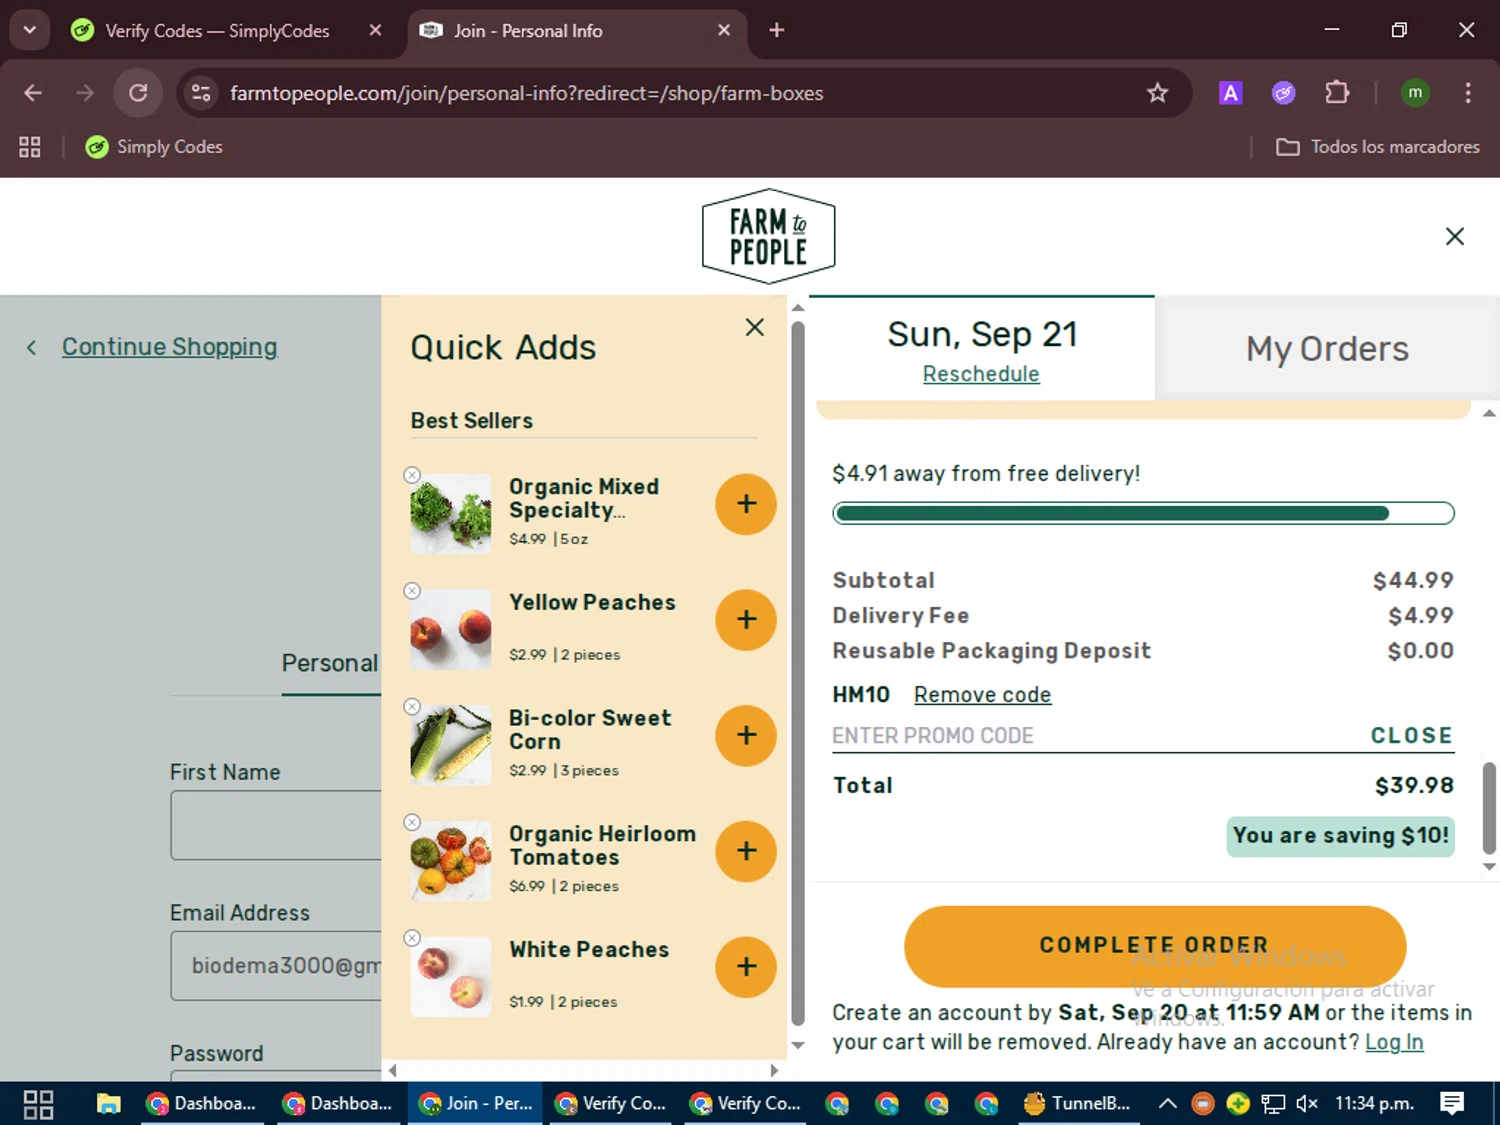Viewport: 1500px width, 1125px height.
Task: Open the purple A extension
Action: (1230, 93)
